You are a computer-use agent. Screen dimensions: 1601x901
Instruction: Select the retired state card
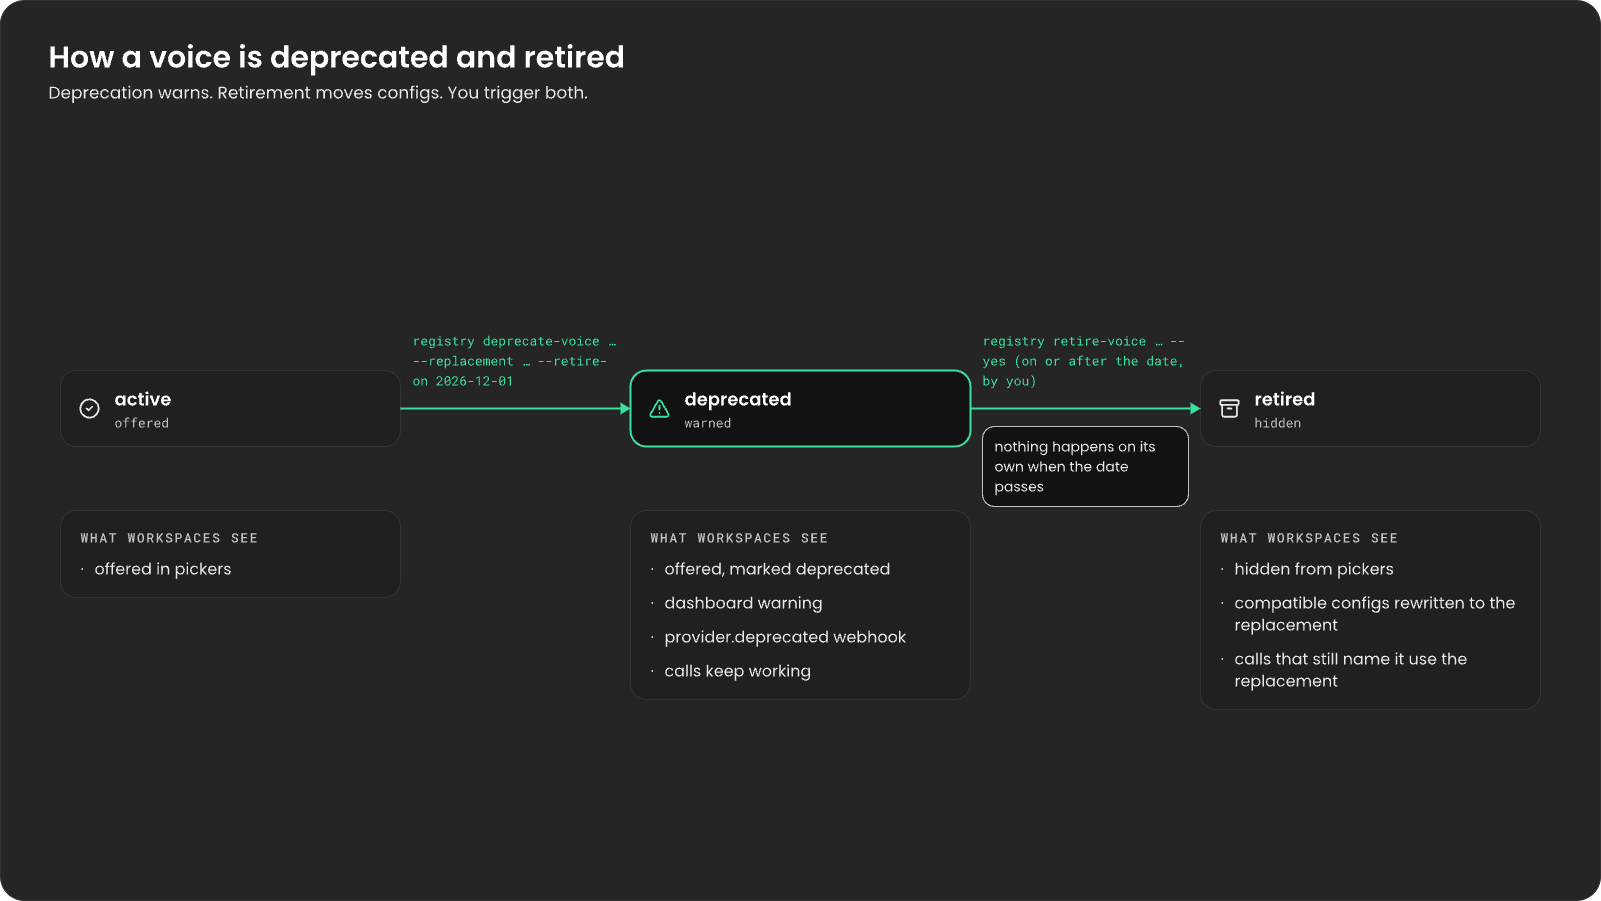click(1370, 408)
